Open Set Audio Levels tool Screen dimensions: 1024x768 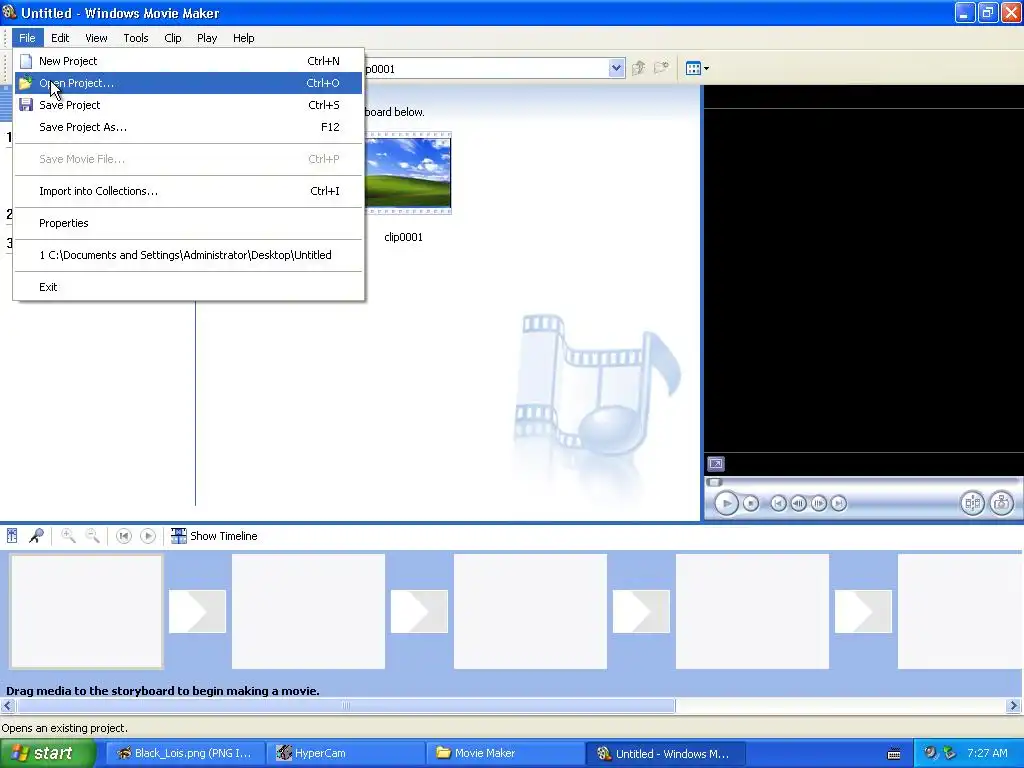point(12,536)
